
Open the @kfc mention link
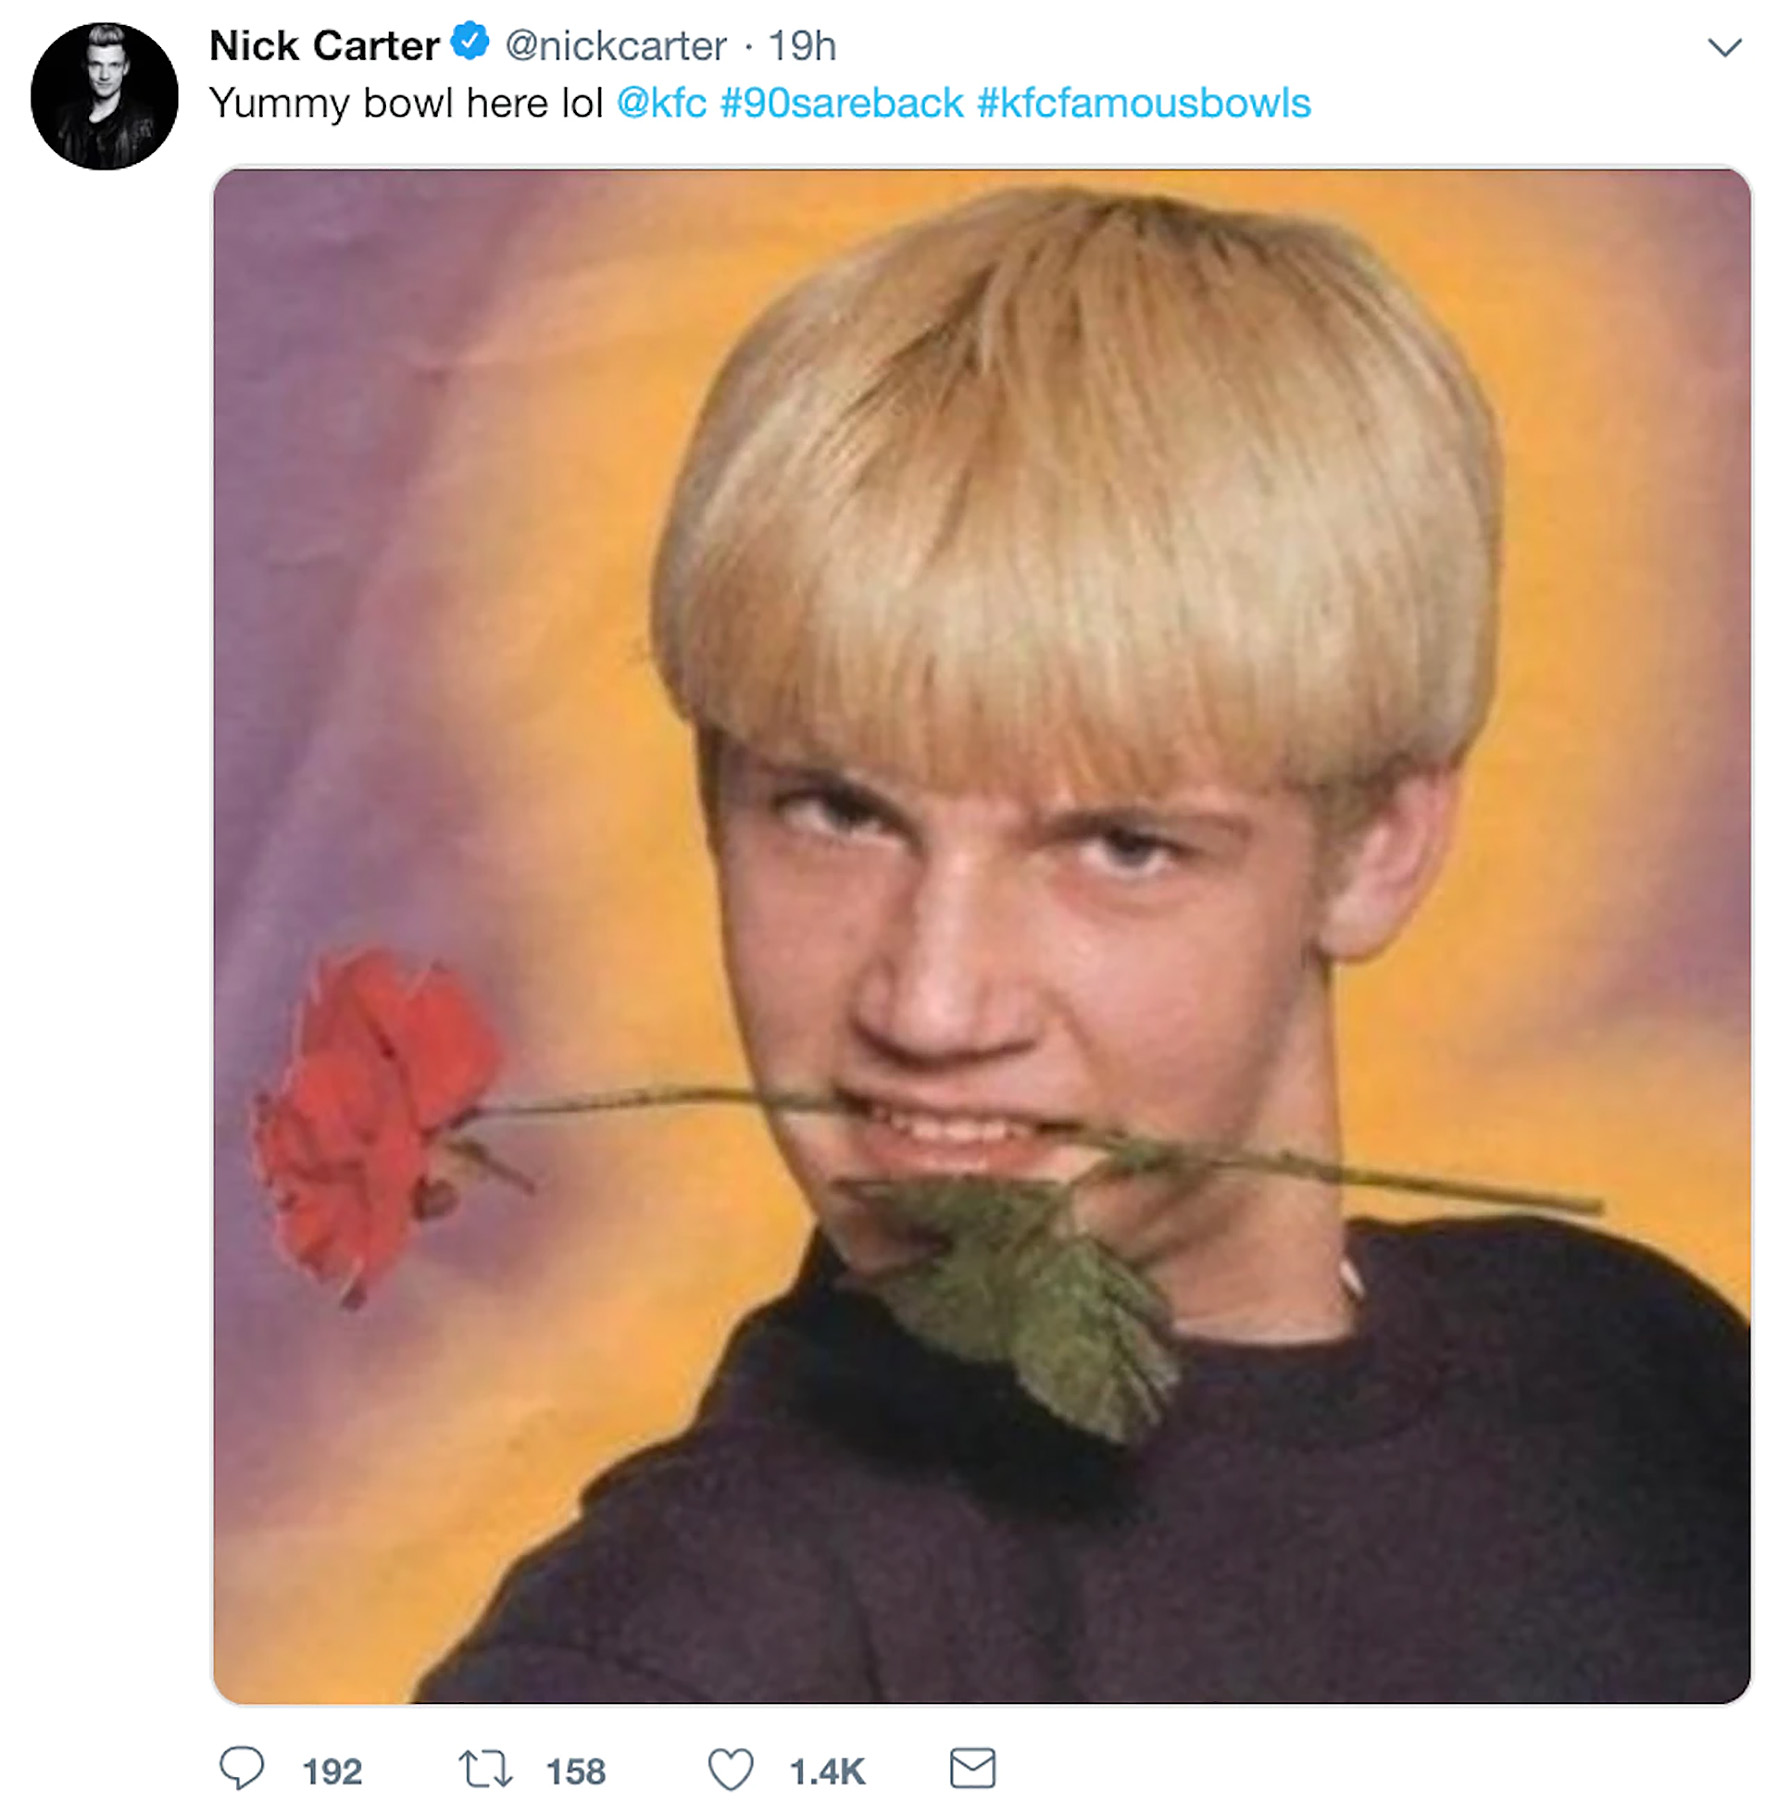(x=661, y=103)
